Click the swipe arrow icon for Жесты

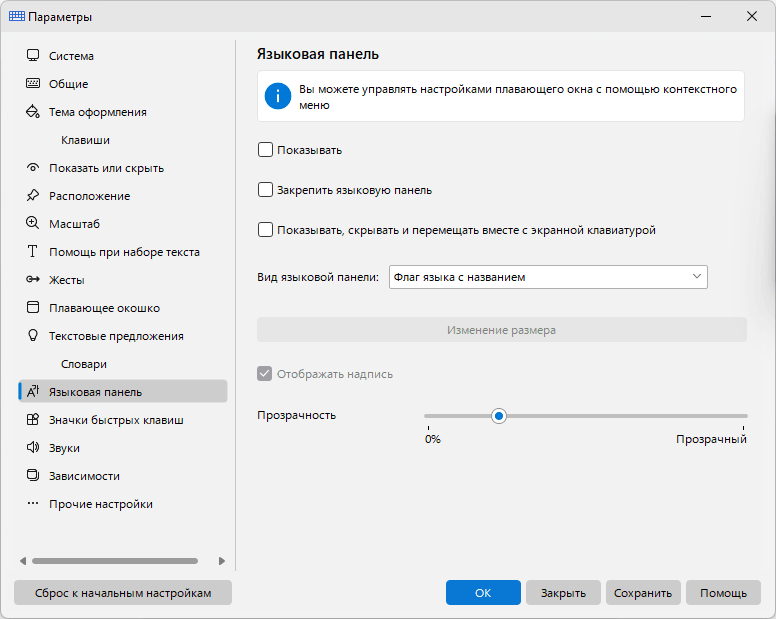tap(33, 280)
